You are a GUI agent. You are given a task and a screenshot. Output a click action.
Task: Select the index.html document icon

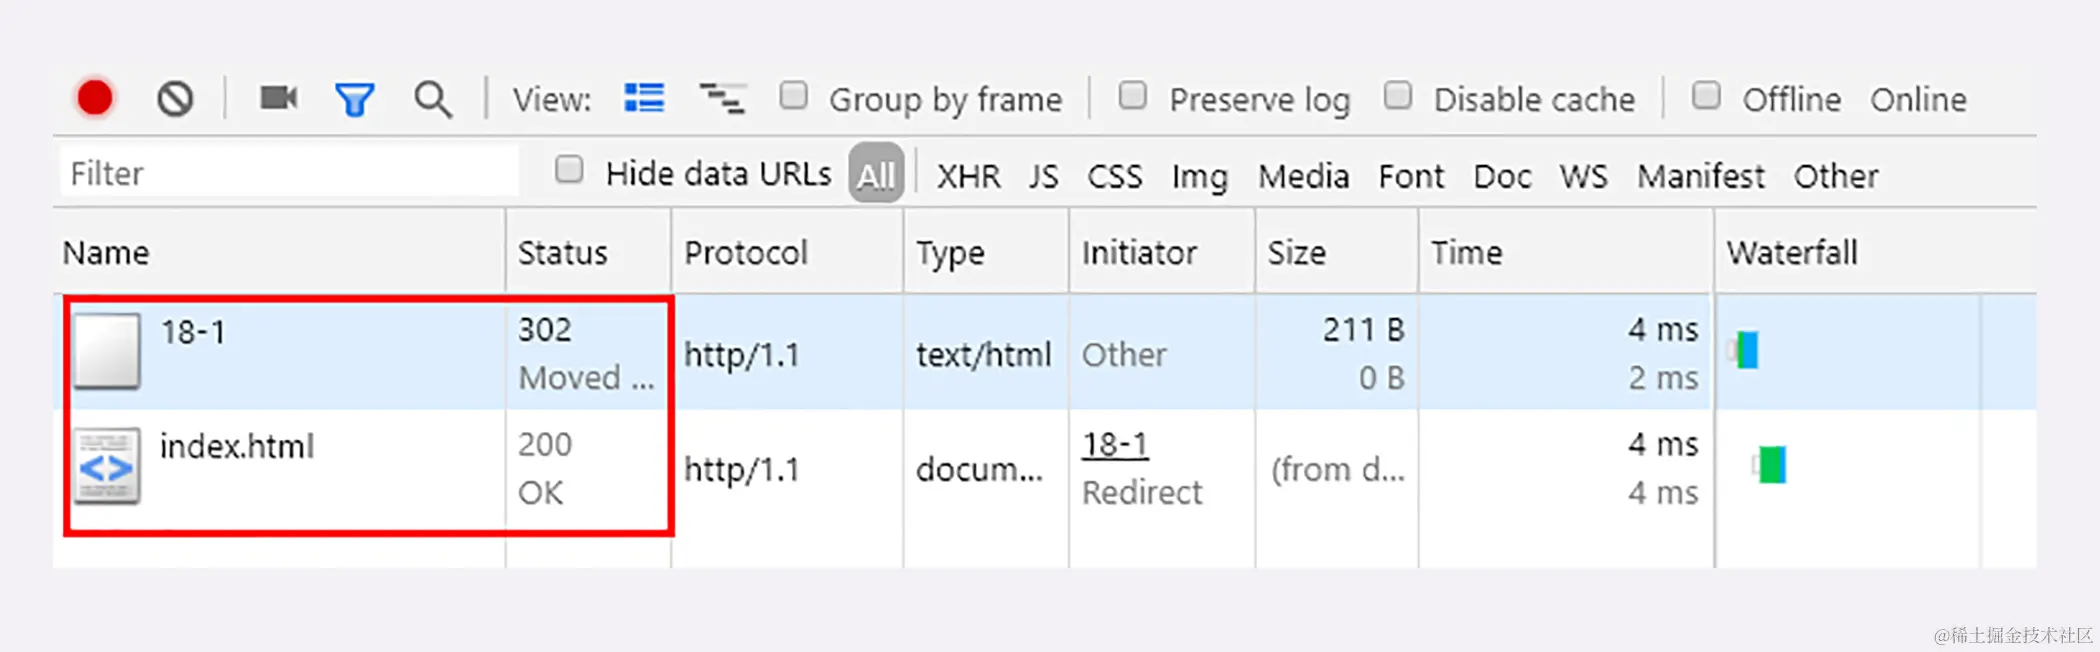click(x=107, y=466)
